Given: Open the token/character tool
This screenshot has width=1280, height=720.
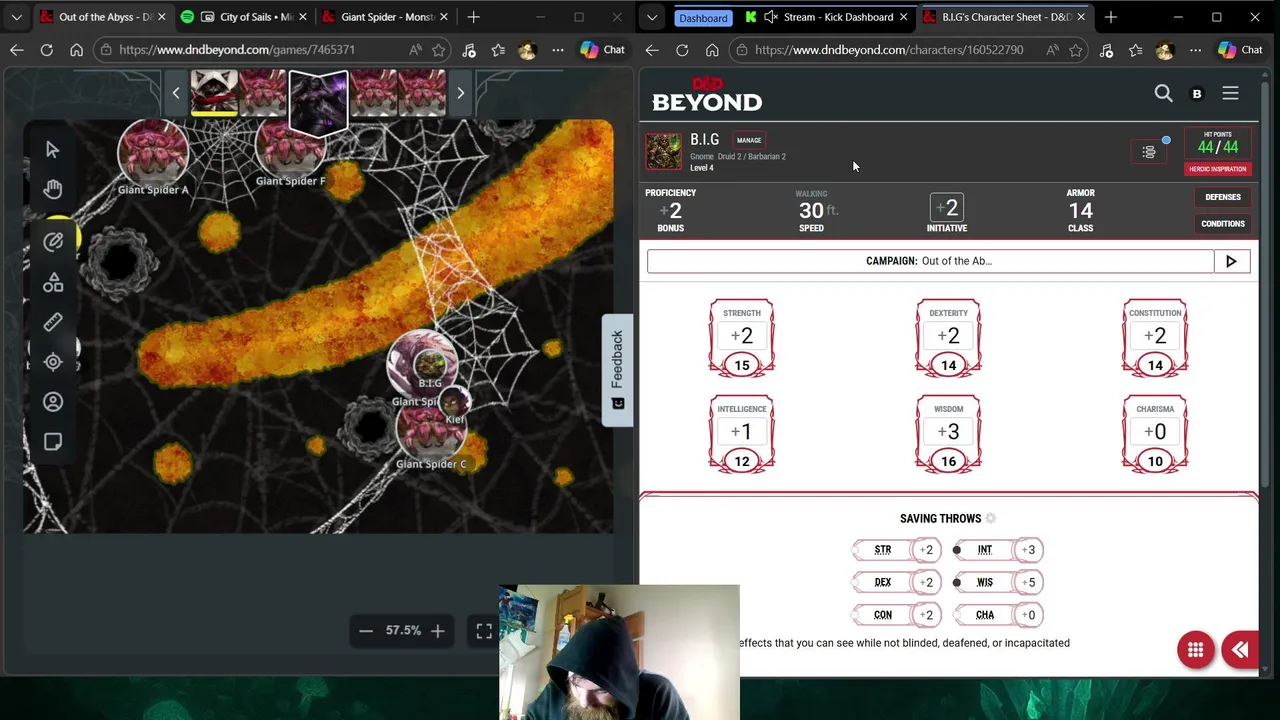Looking at the screenshot, I should pos(53,402).
